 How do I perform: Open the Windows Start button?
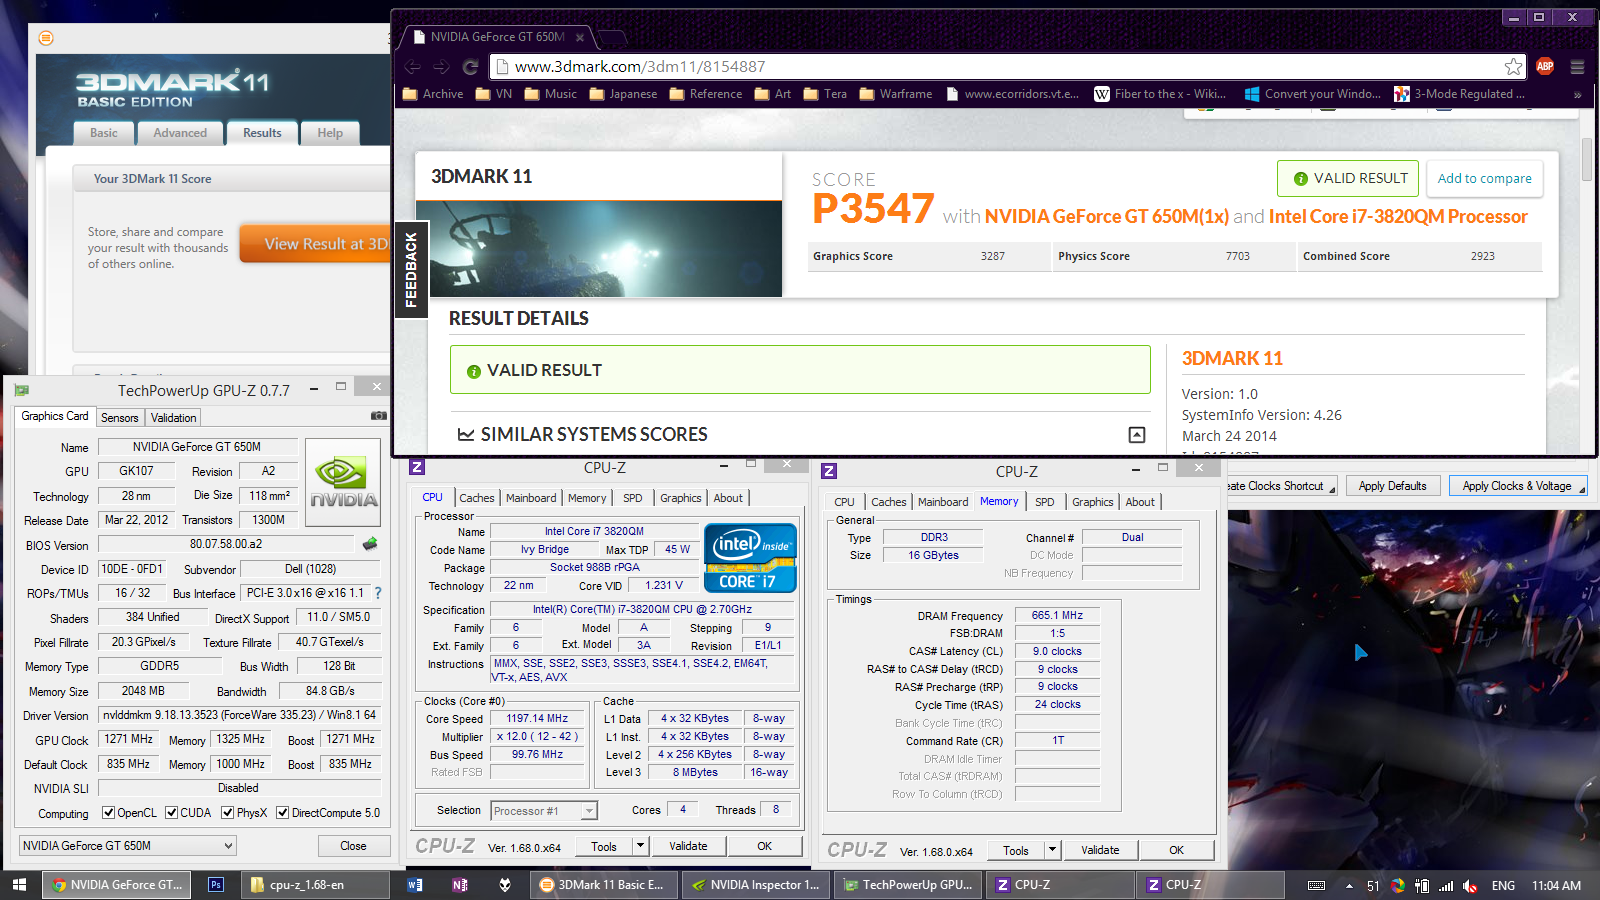[19, 885]
